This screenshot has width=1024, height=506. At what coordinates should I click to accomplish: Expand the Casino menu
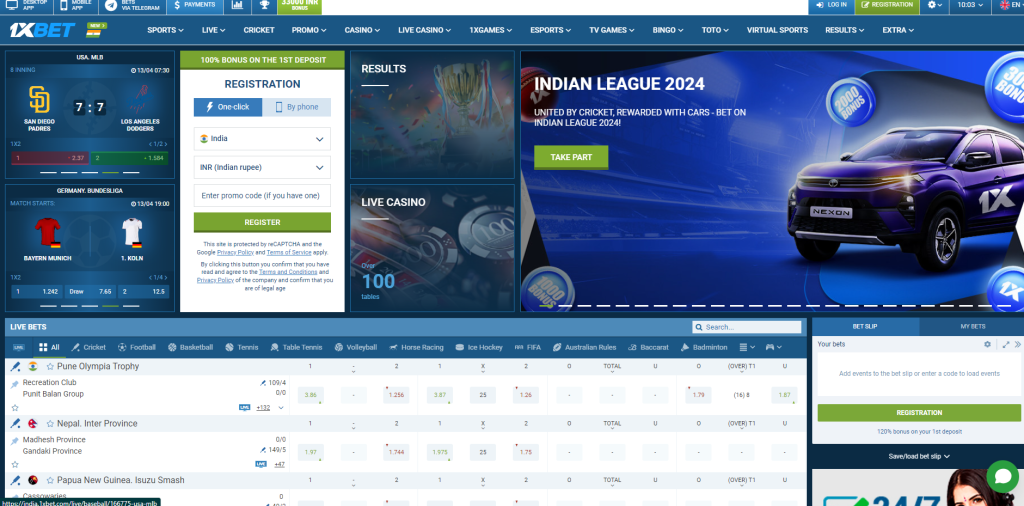click(362, 30)
